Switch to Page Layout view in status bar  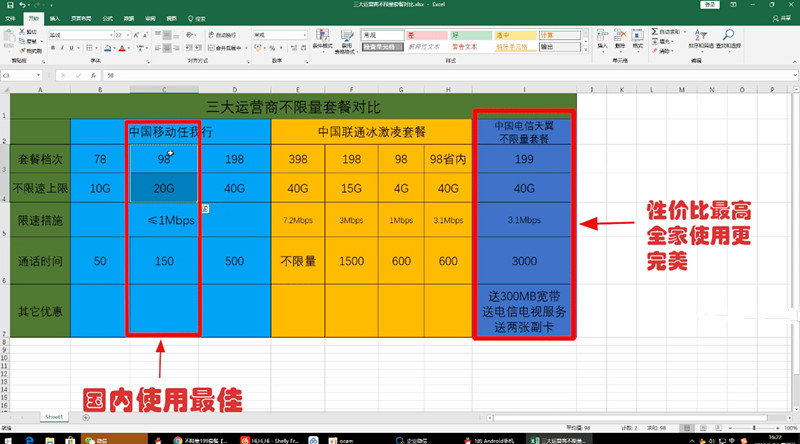(x=703, y=428)
